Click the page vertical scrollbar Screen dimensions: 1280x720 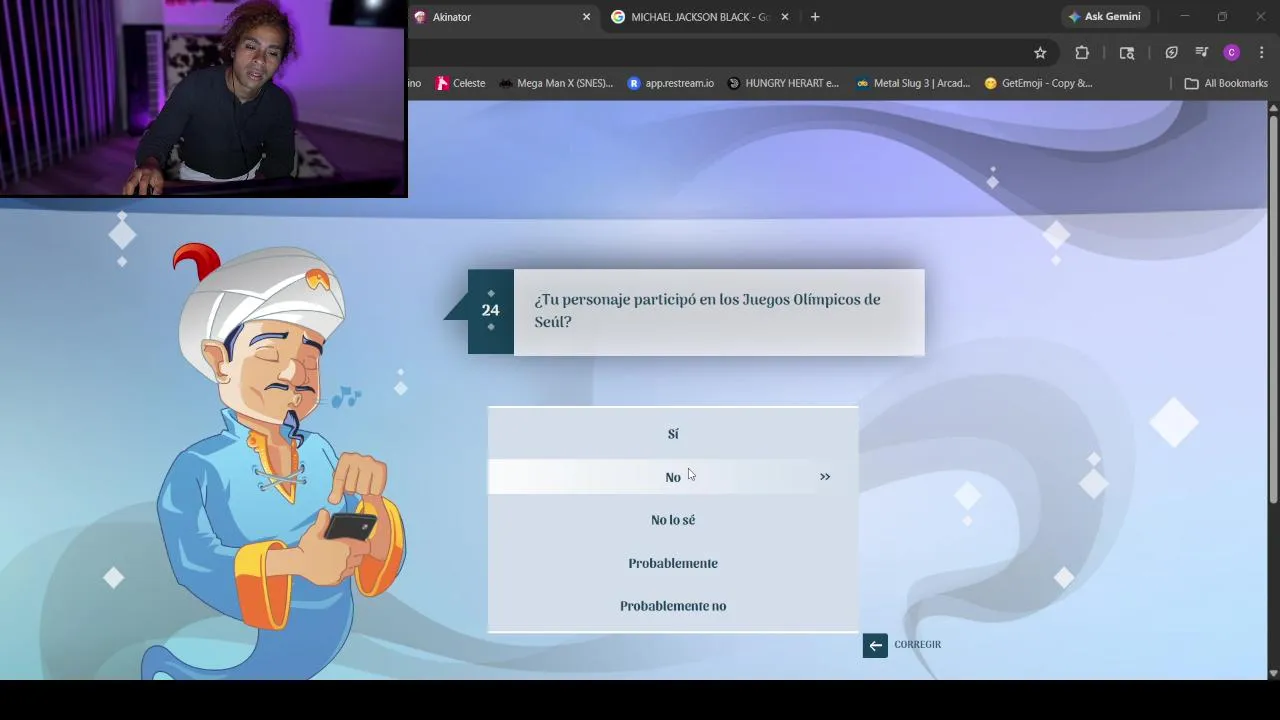(x=1273, y=310)
